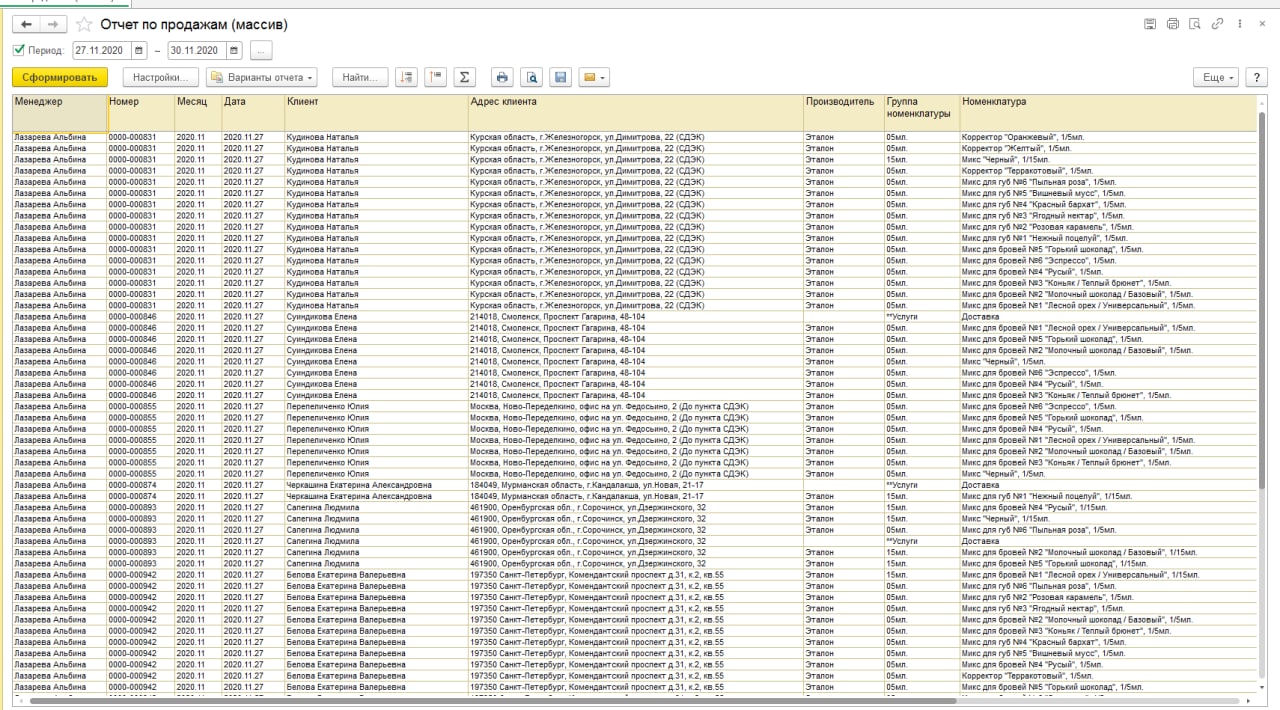Image resolution: width=1280 pixels, height=710 pixels.
Task: Click the print icon next to the sum button
Action: point(503,77)
